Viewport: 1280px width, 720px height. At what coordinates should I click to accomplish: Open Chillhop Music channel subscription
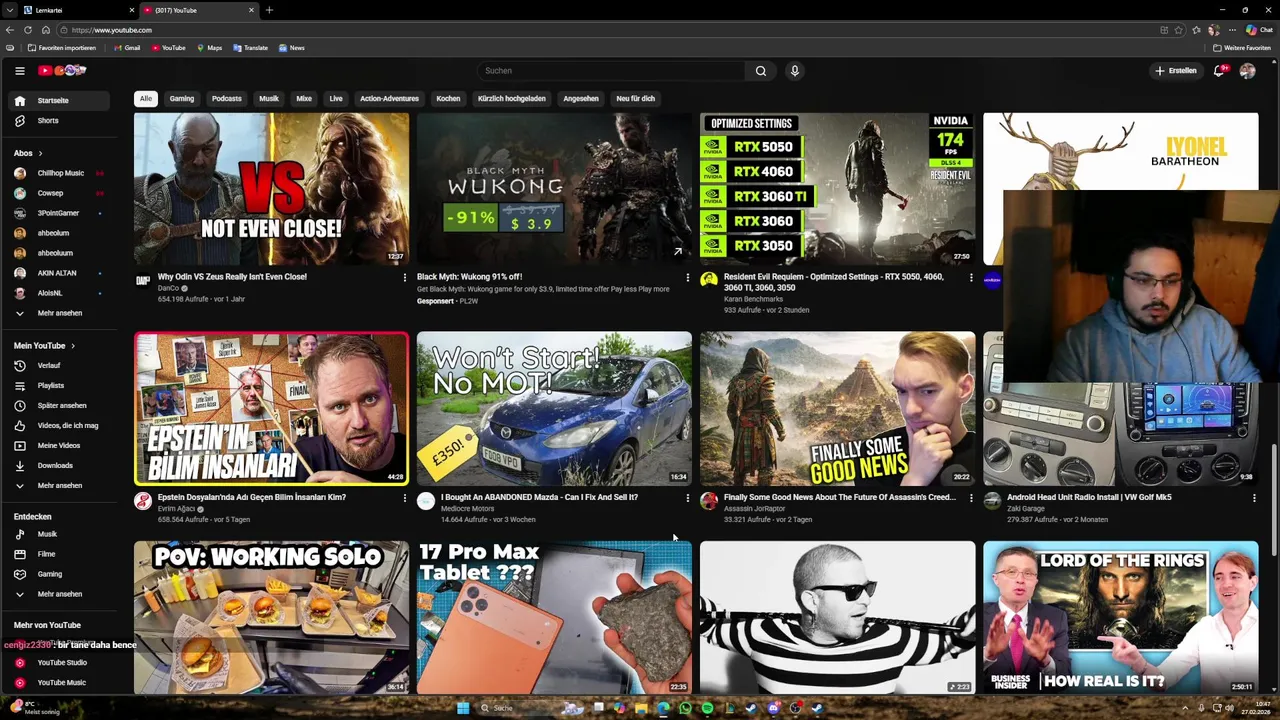(x=60, y=173)
